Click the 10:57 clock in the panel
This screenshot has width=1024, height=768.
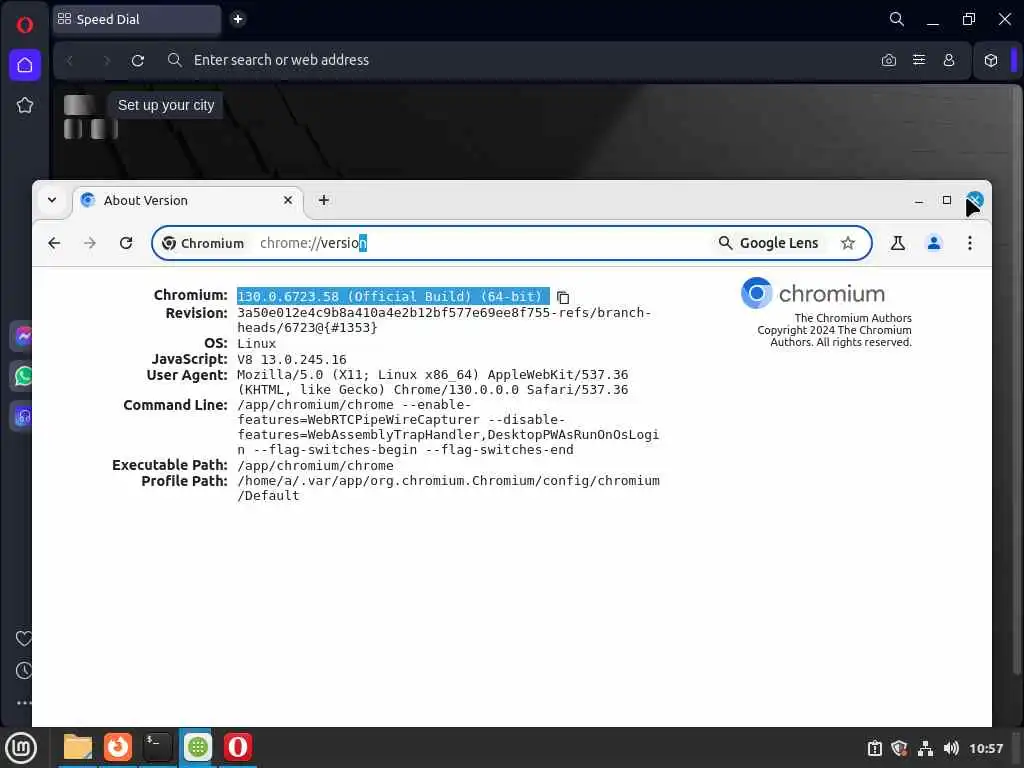pos(985,748)
